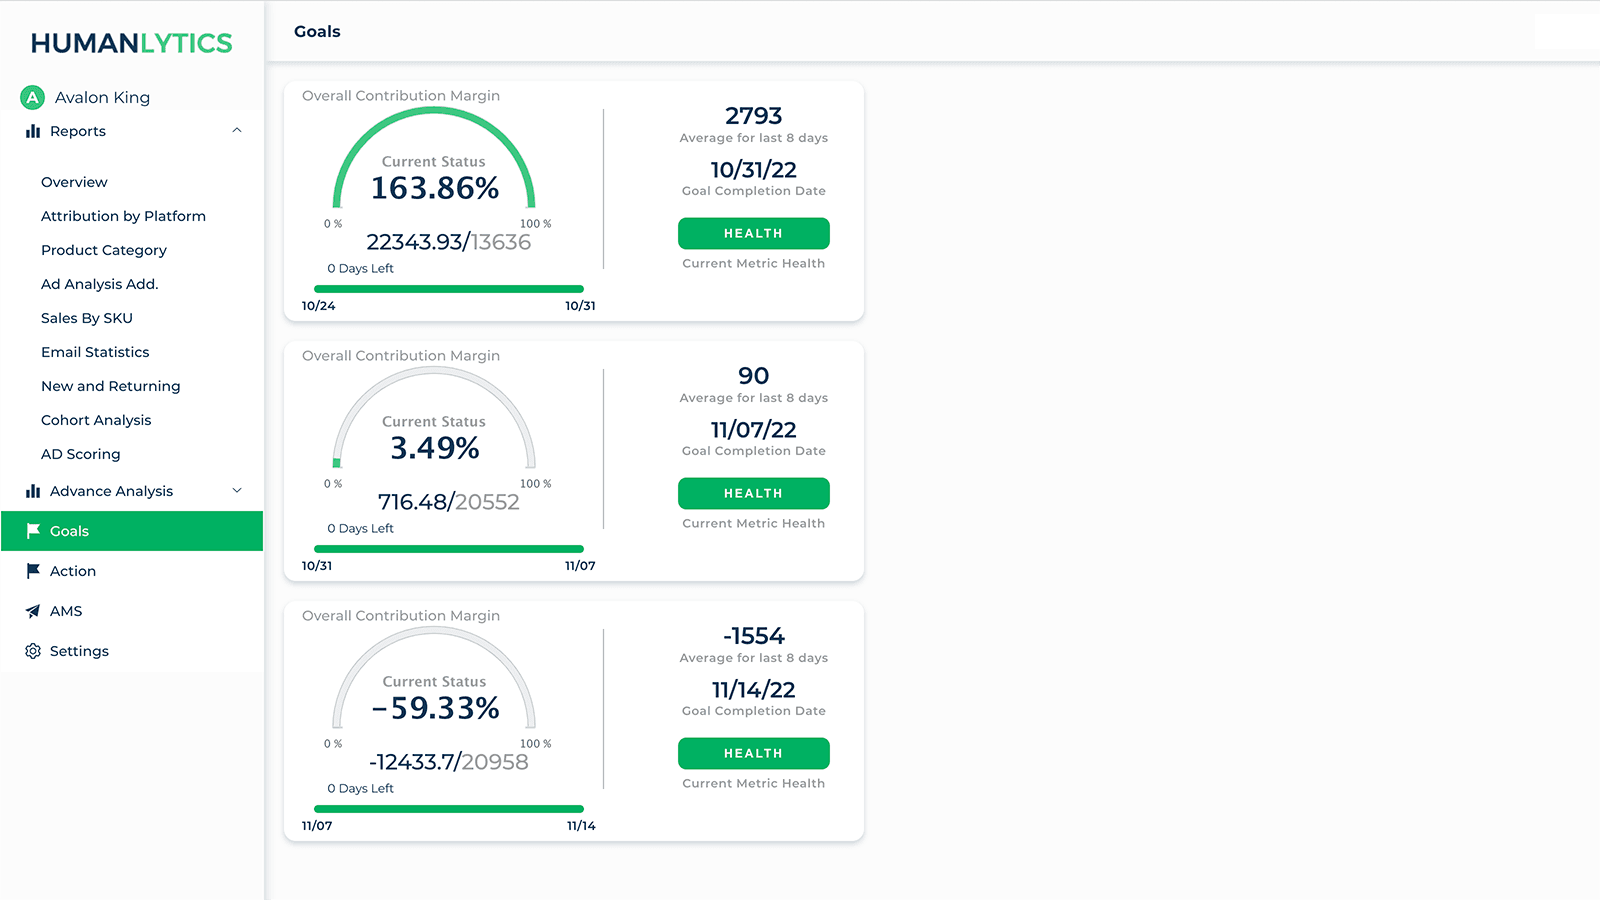Click the Action flag icon
This screenshot has width=1600, height=900.
pos(32,570)
